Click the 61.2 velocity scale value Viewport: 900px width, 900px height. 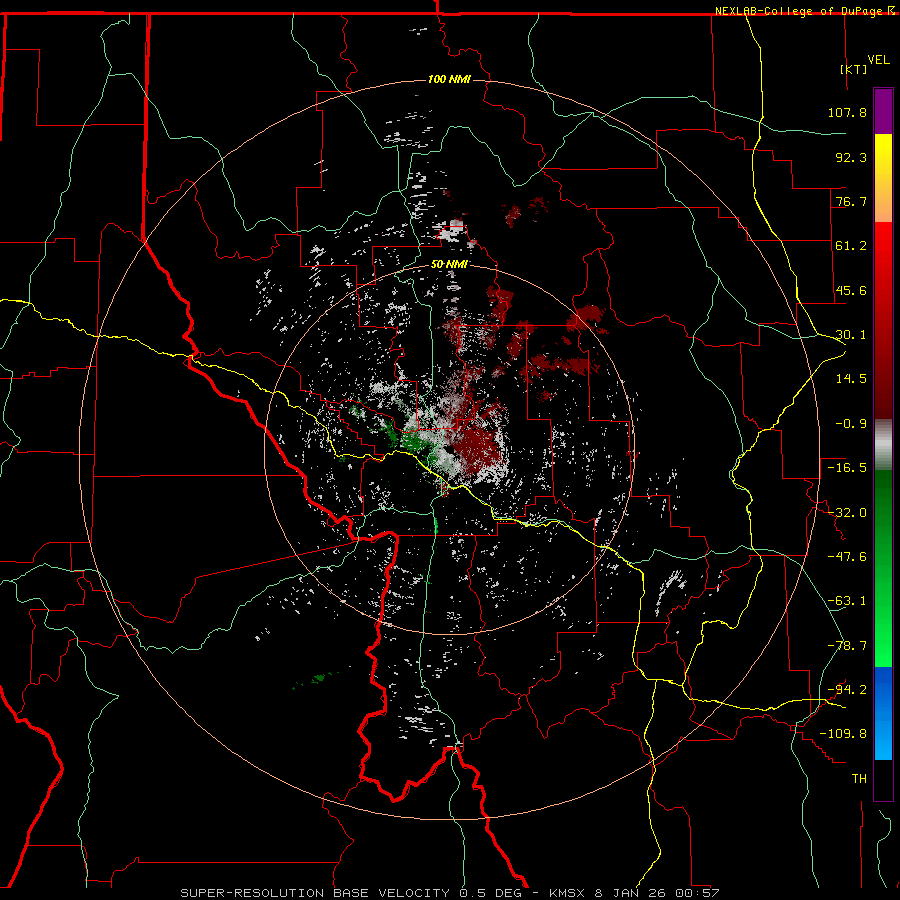coord(851,246)
